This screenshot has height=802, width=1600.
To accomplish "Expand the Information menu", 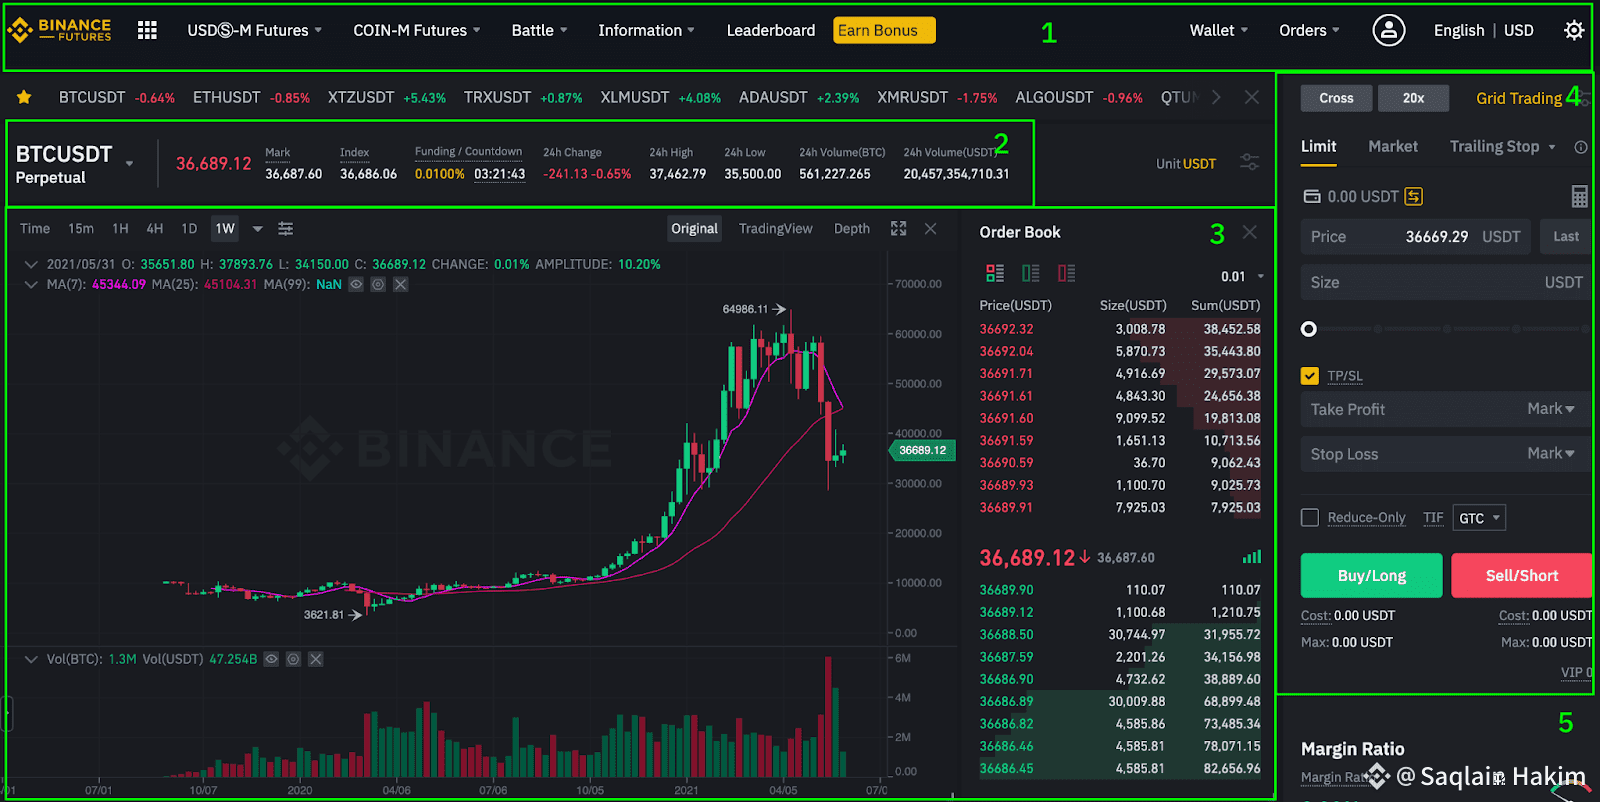I will pos(646,30).
